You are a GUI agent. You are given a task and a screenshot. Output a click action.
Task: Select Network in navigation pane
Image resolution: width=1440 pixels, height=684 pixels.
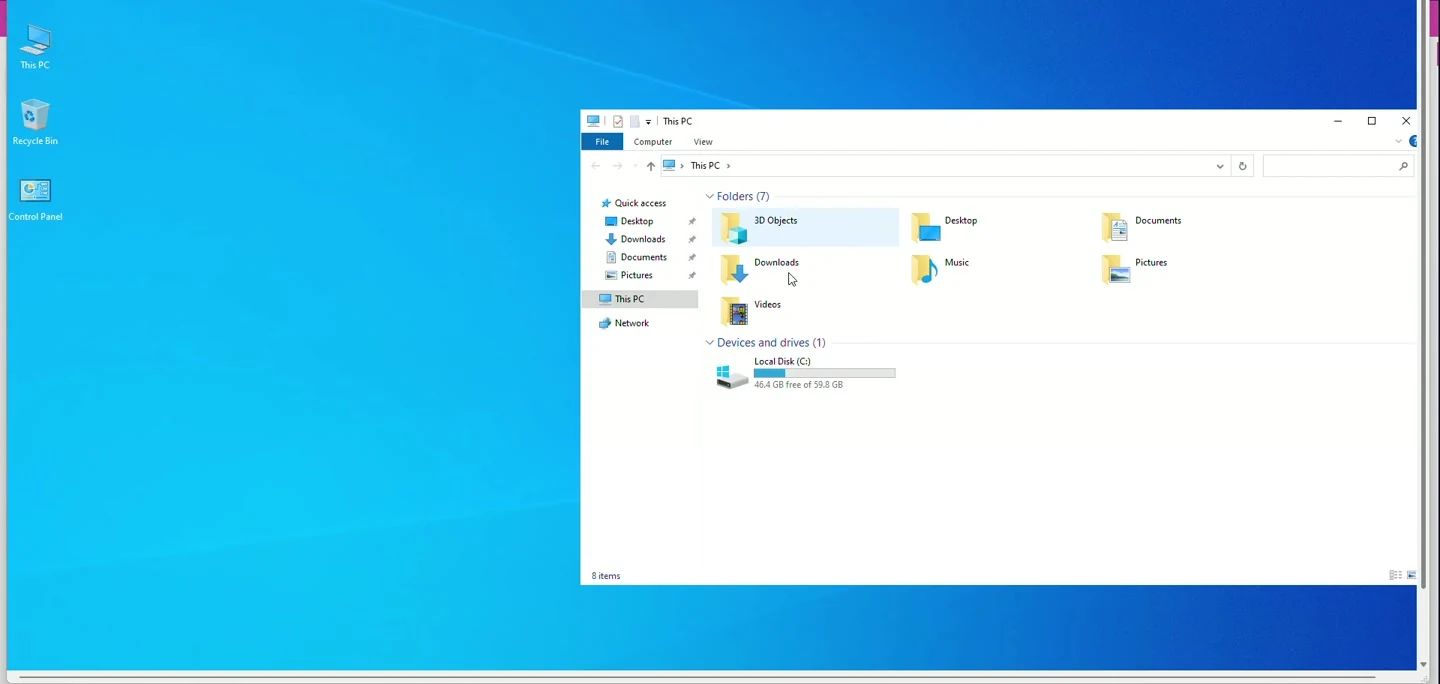(632, 323)
